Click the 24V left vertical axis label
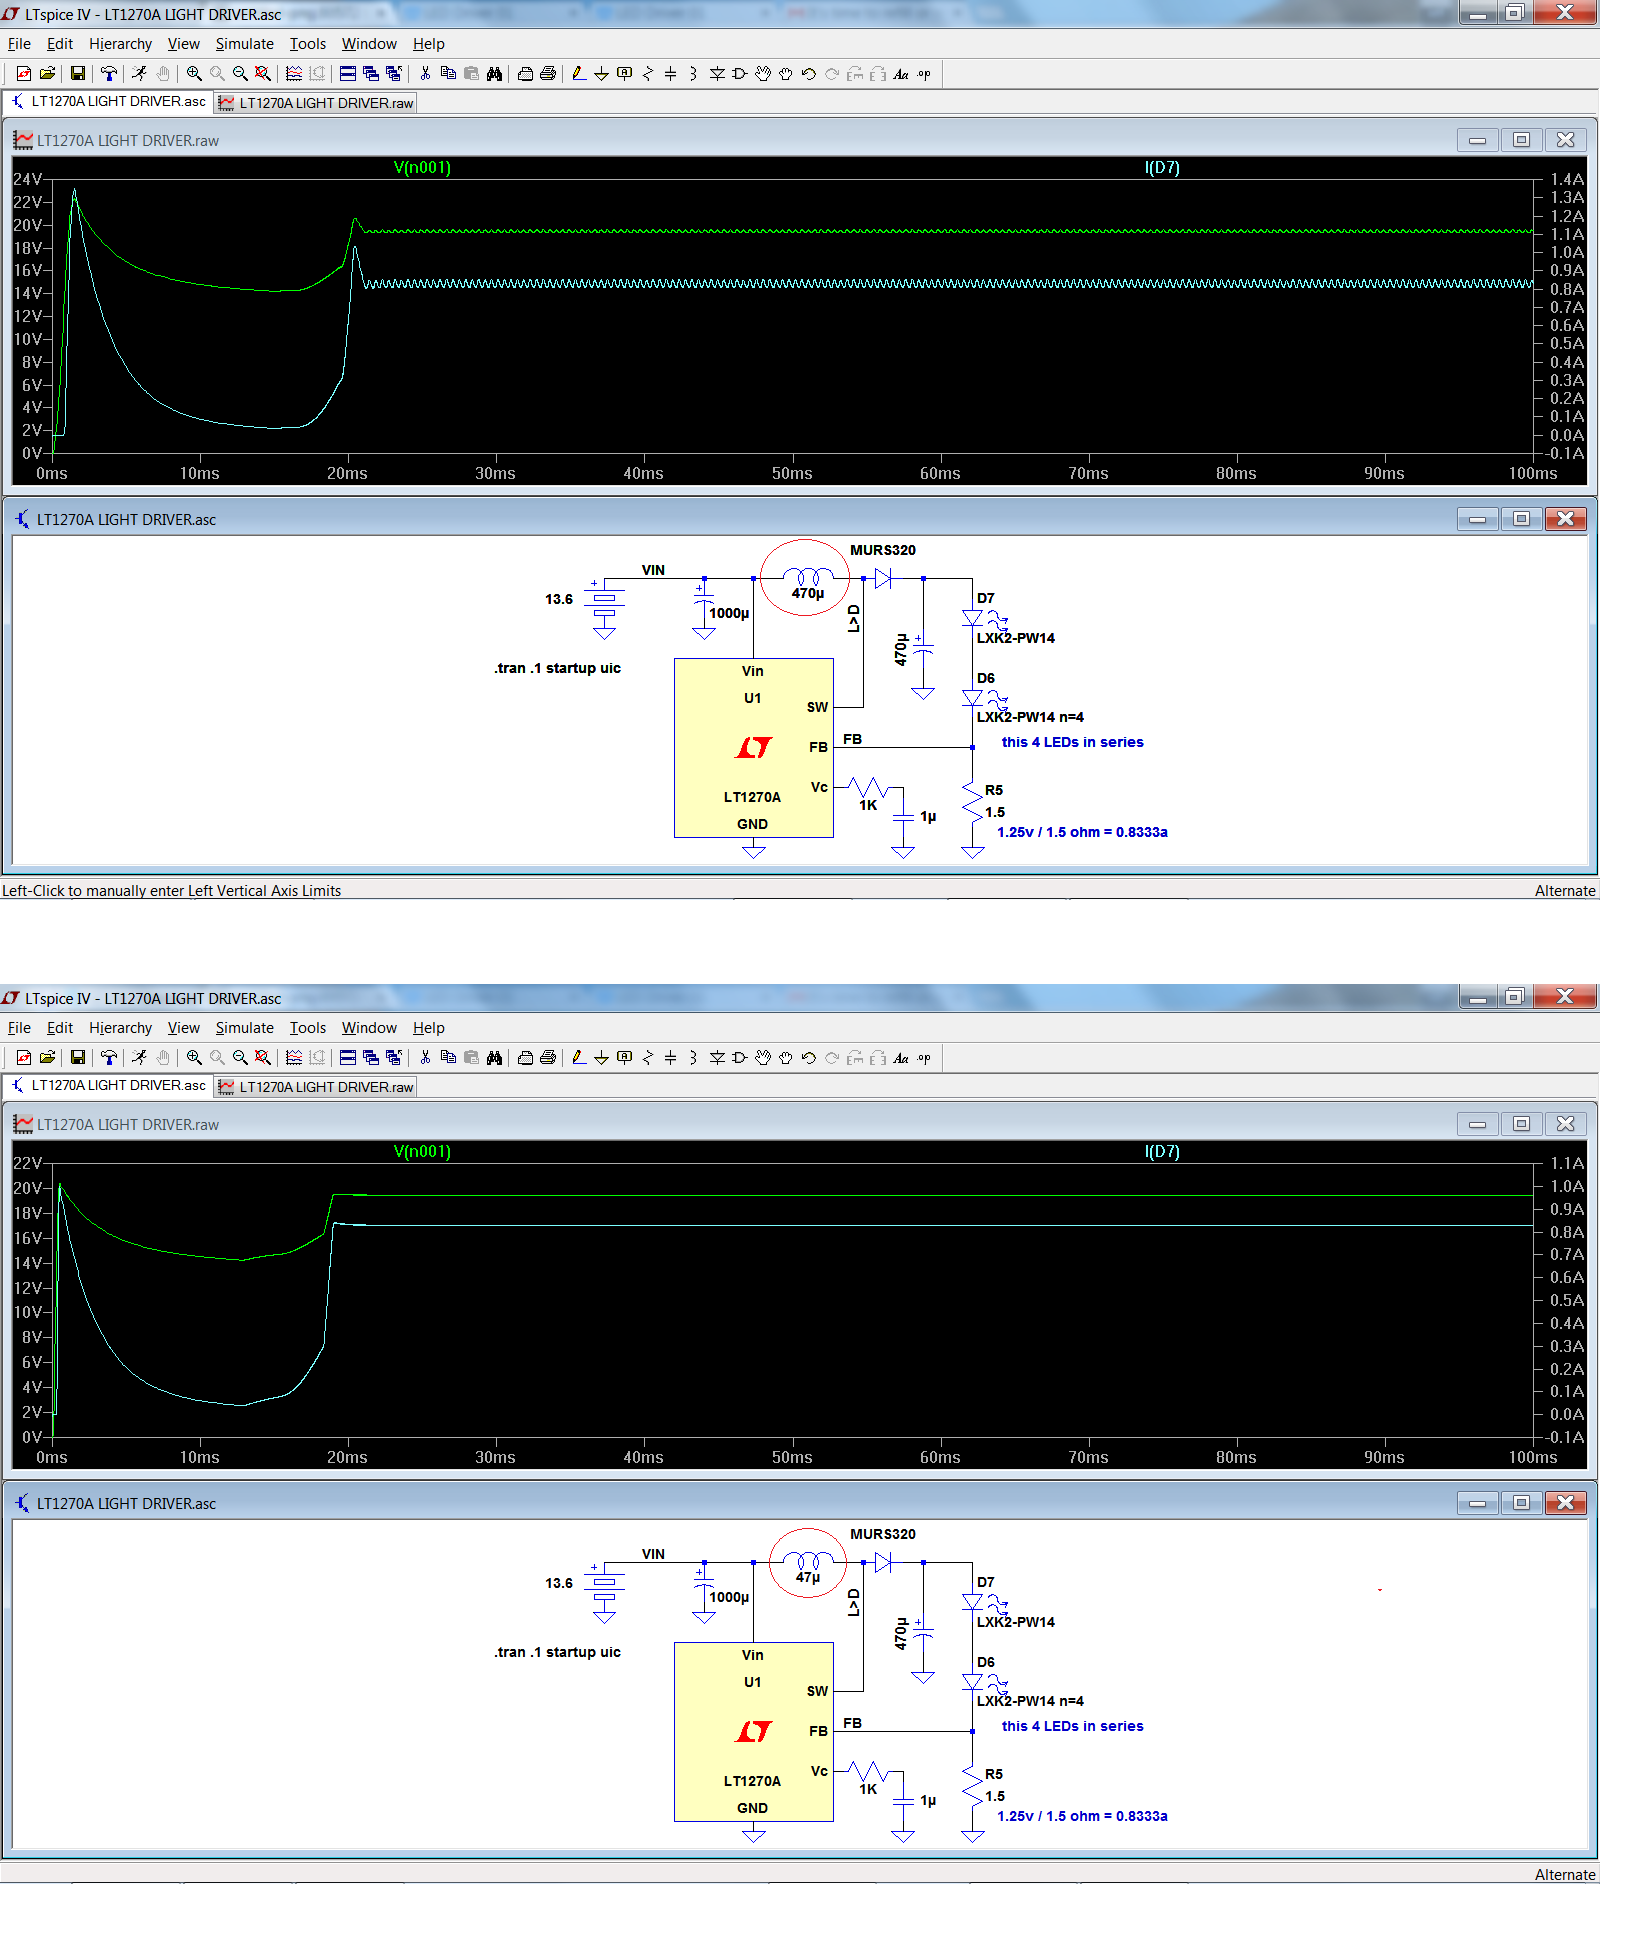 point(27,179)
